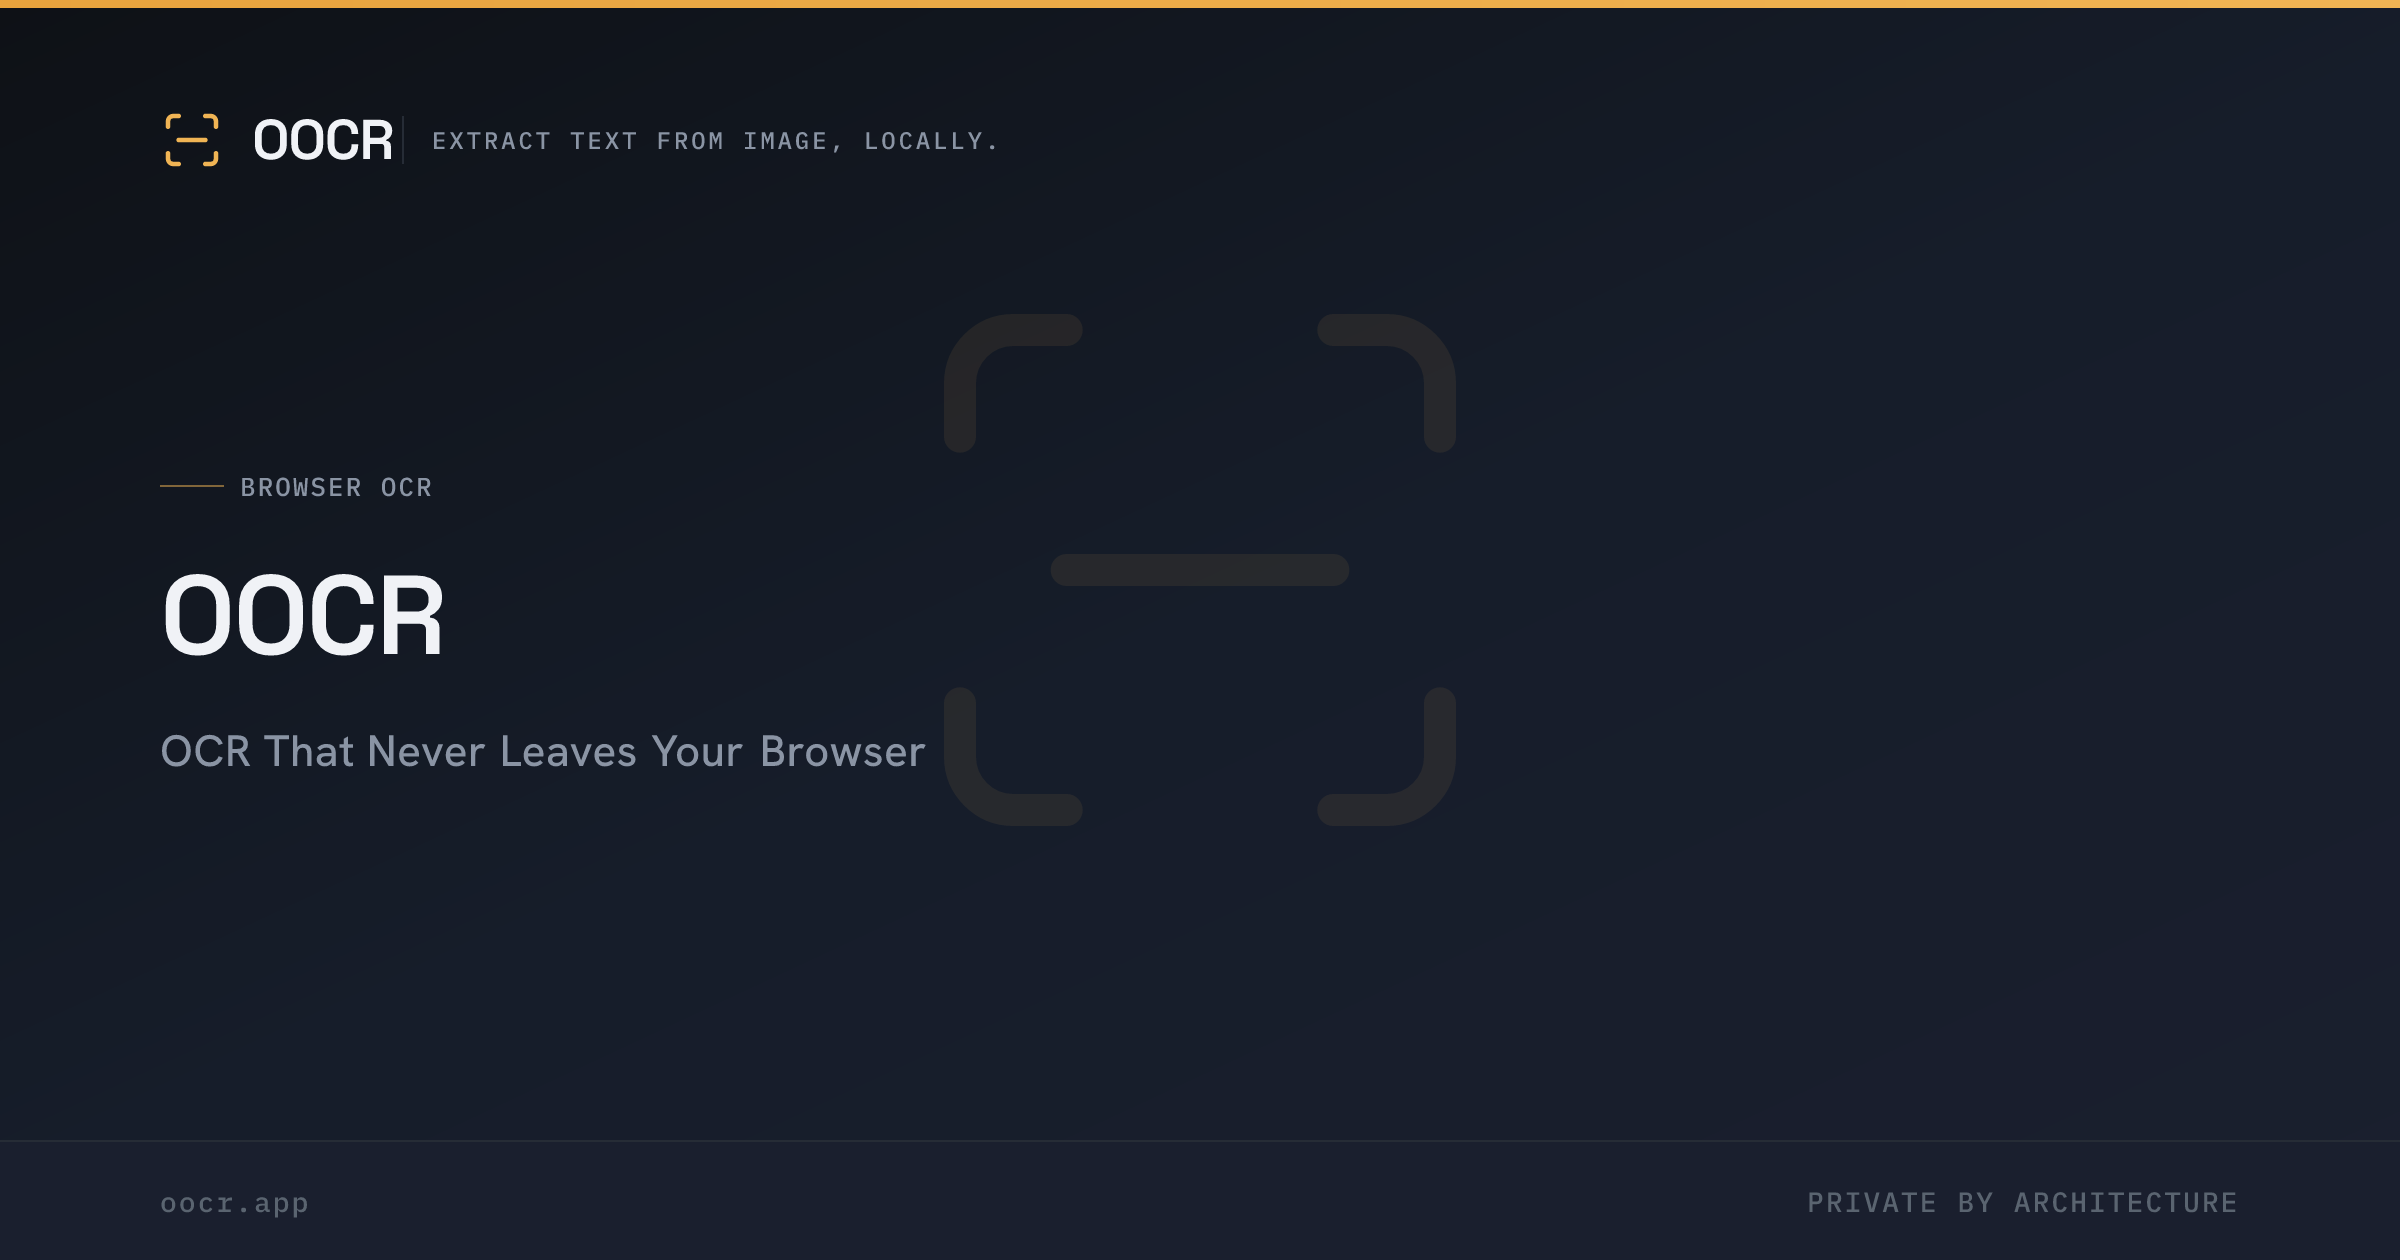
Task: Click the large OOCR headline
Action: (303, 616)
